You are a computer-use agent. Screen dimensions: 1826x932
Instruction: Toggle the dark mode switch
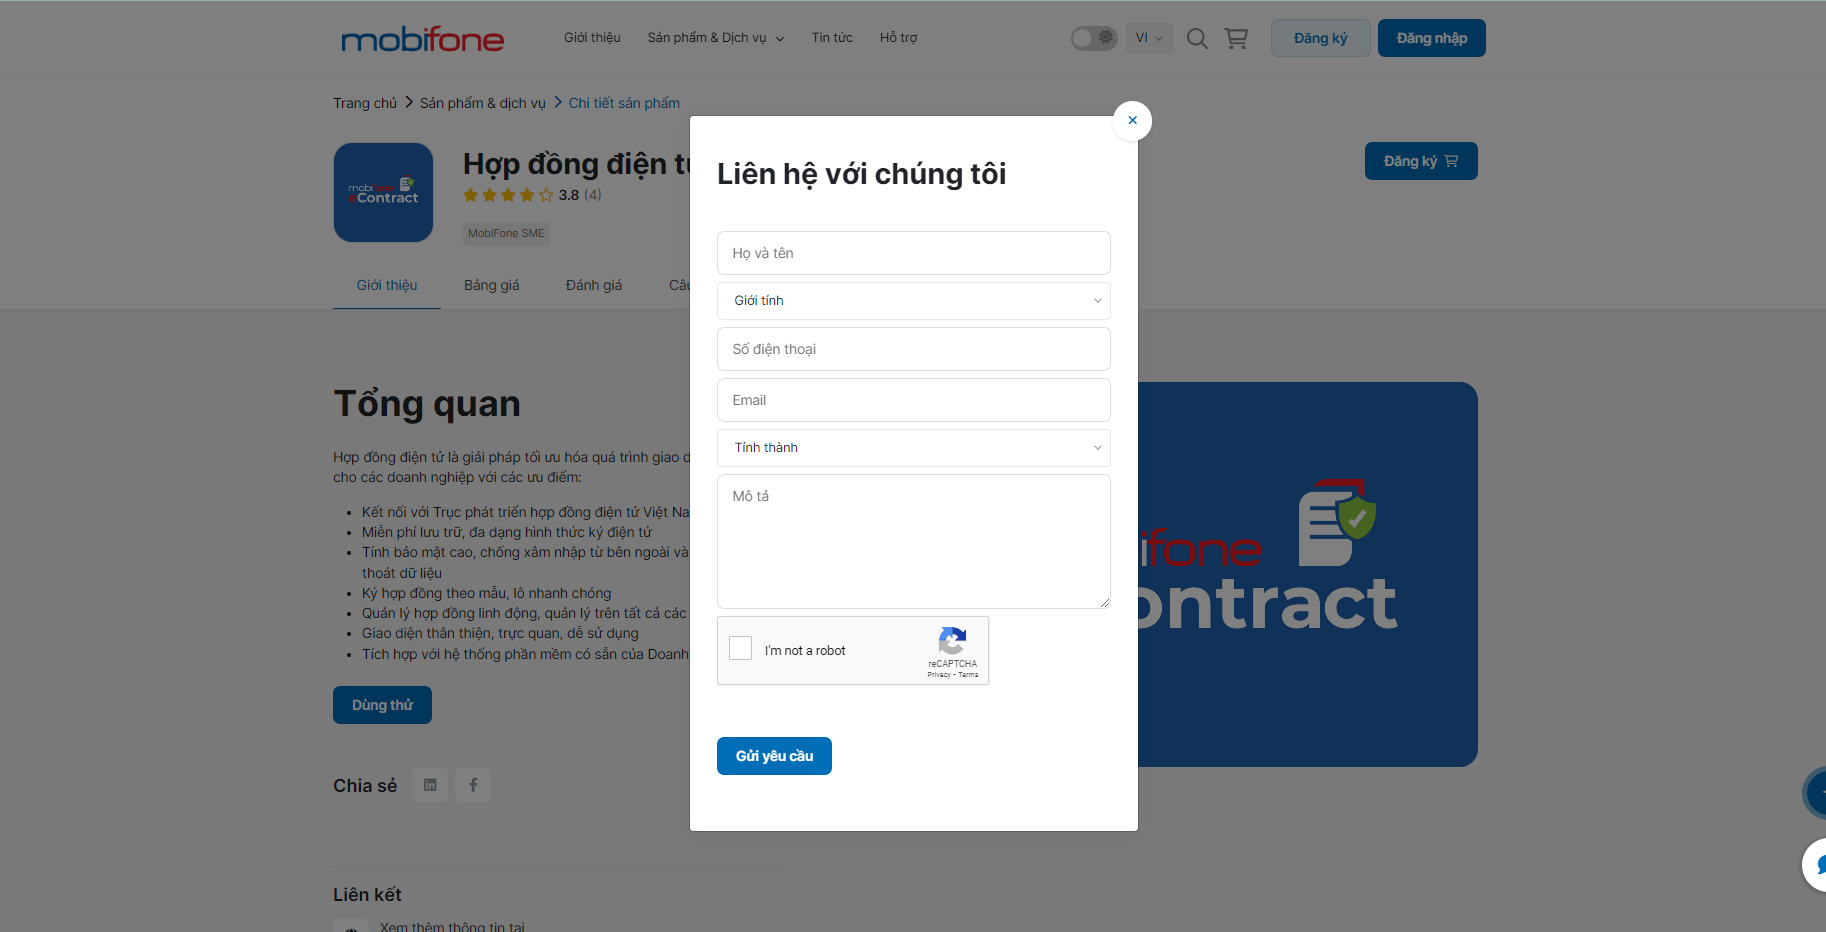pyautogui.click(x=1094, y=38)
